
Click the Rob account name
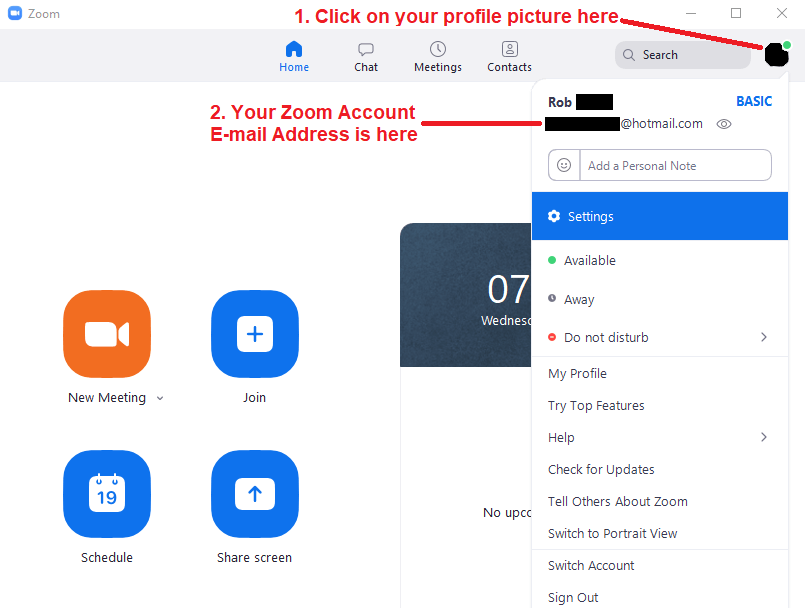click(560, 102)
